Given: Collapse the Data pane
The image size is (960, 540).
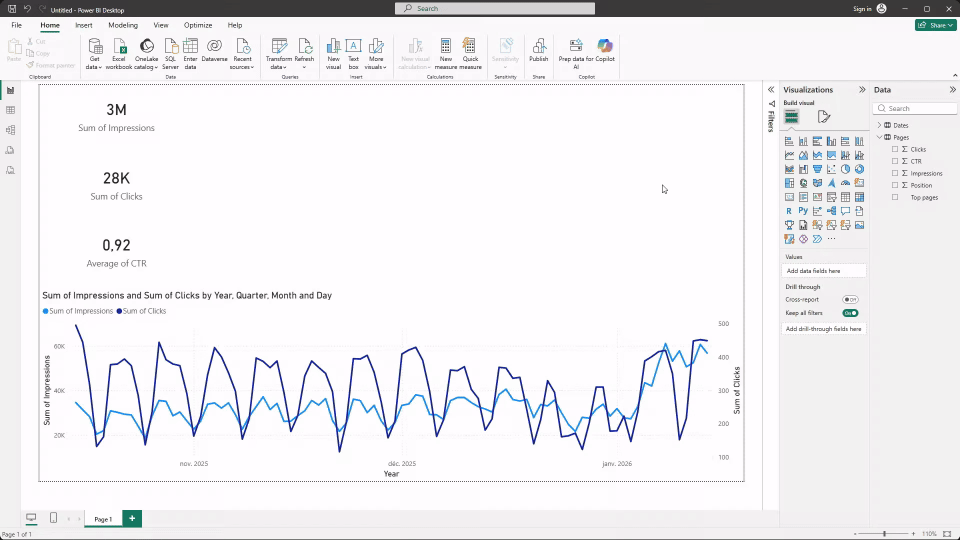Looking at the screenshot, I should [953, 89].
